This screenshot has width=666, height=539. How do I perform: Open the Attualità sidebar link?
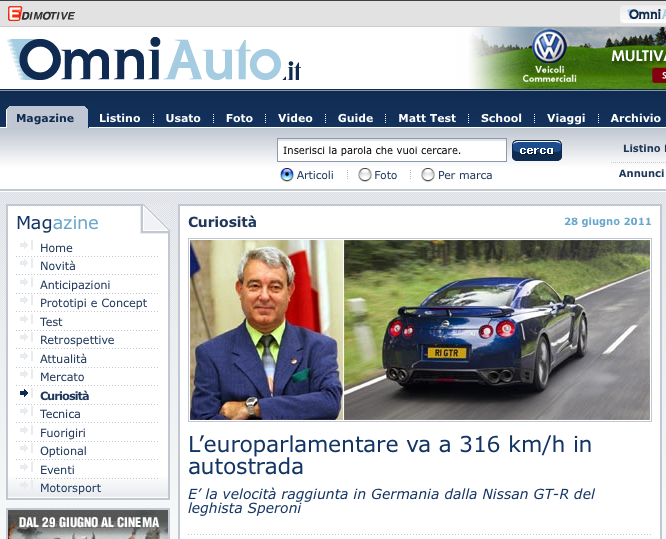pyautogui.click(x=63, y=358)
